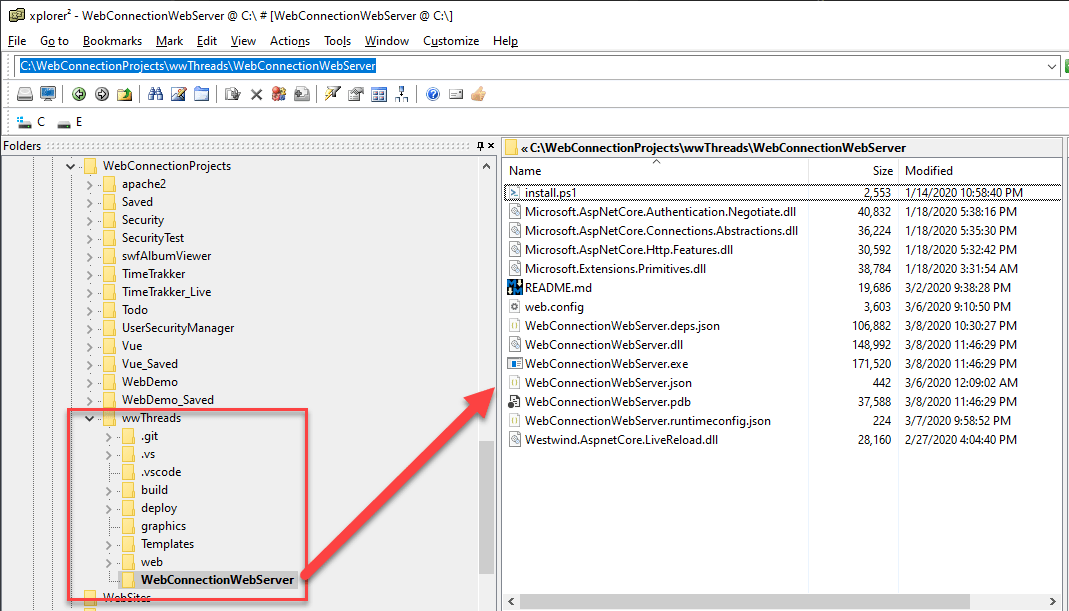Expand the Templates folder node
This screenshot has width=1069, height=611.
pyautogui.click(x=108, y=544)
